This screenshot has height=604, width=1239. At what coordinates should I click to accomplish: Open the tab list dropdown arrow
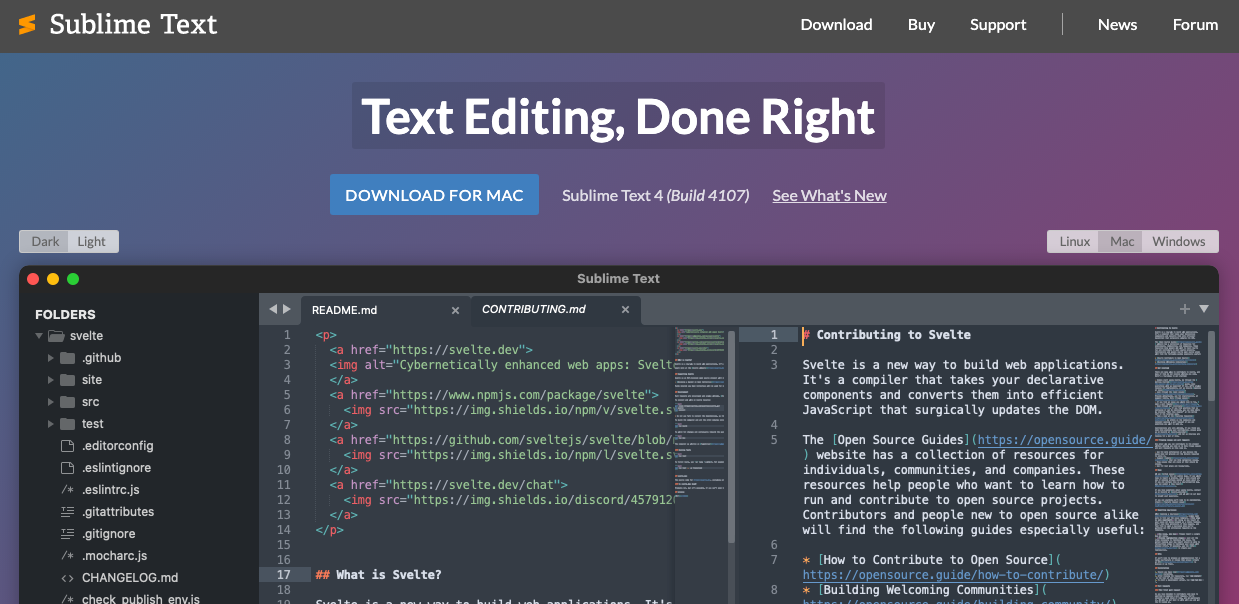click(x=1204, y=309)
